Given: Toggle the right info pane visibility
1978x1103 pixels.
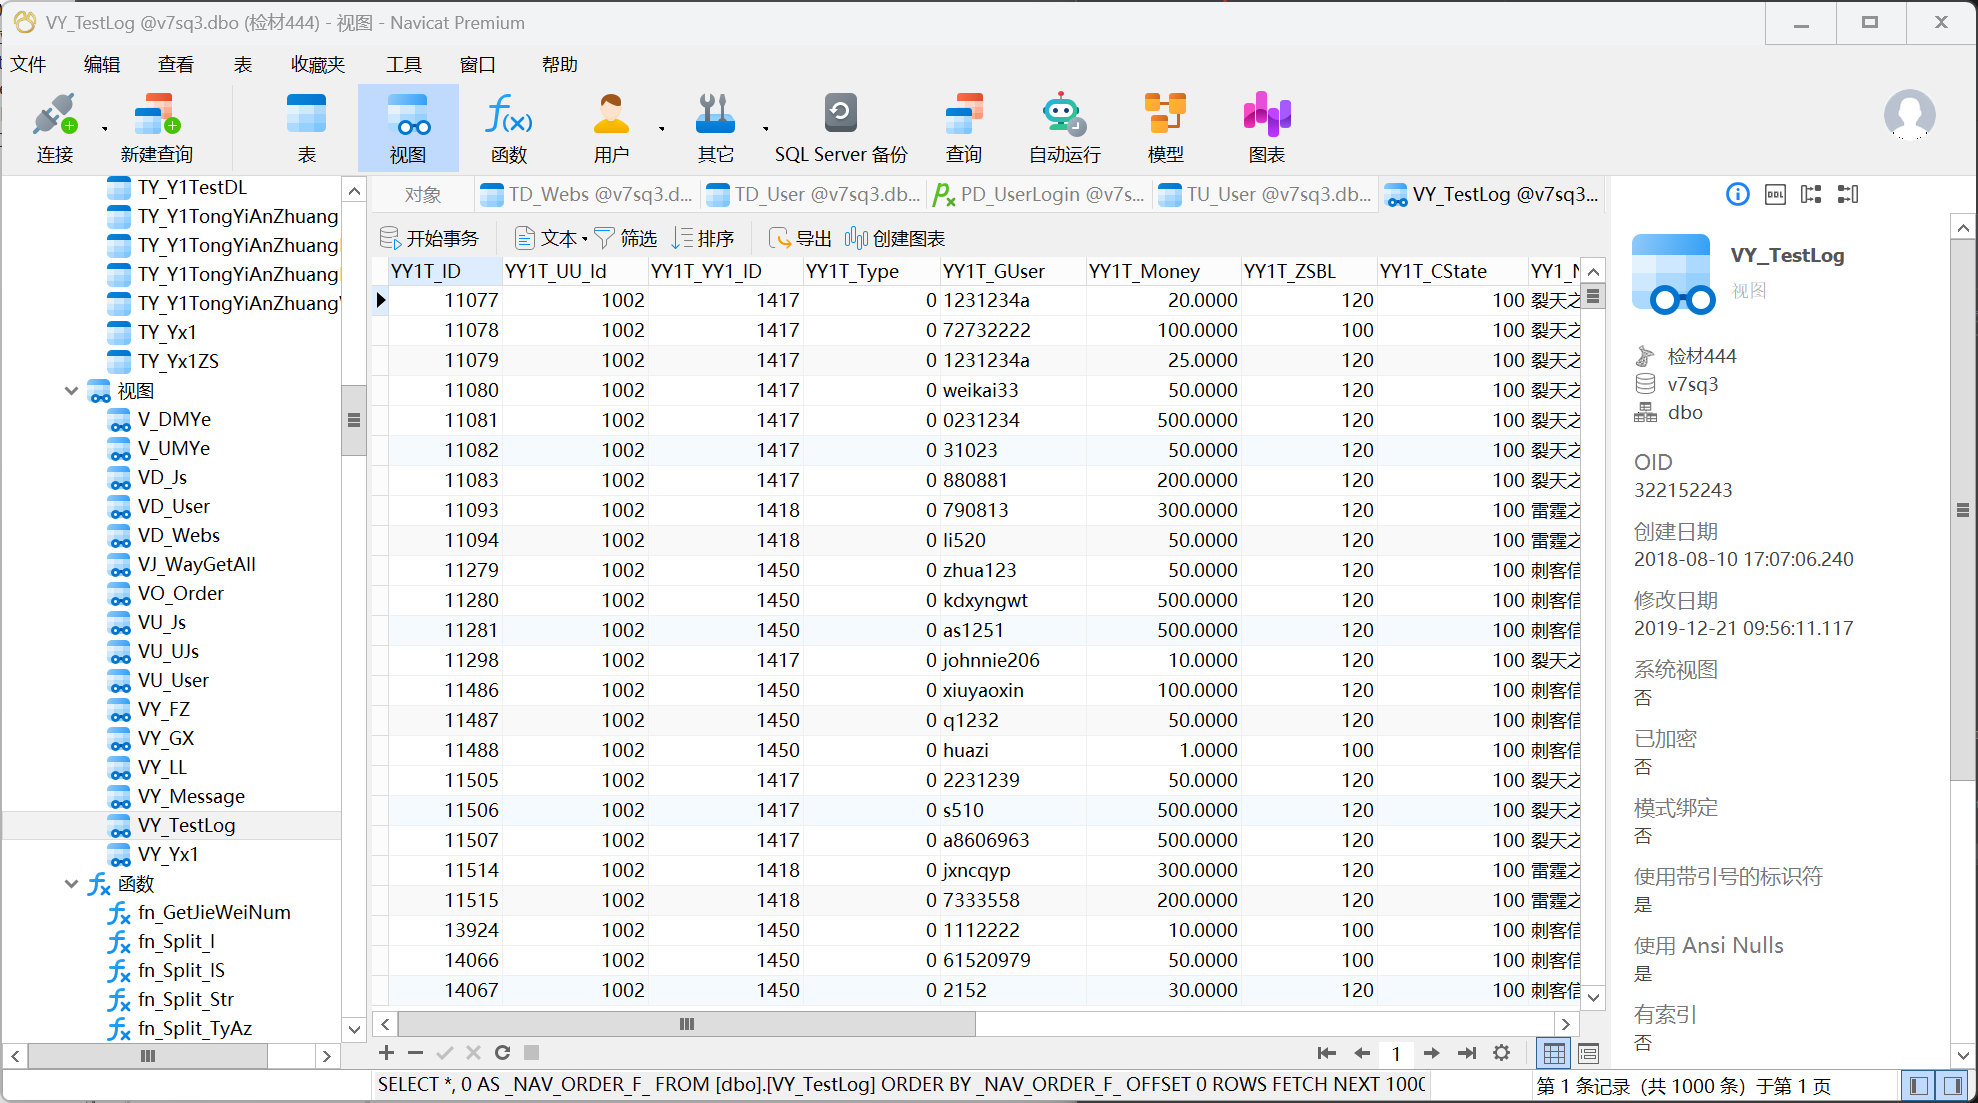Looking at the screenshot, I should [1952, 1085].
